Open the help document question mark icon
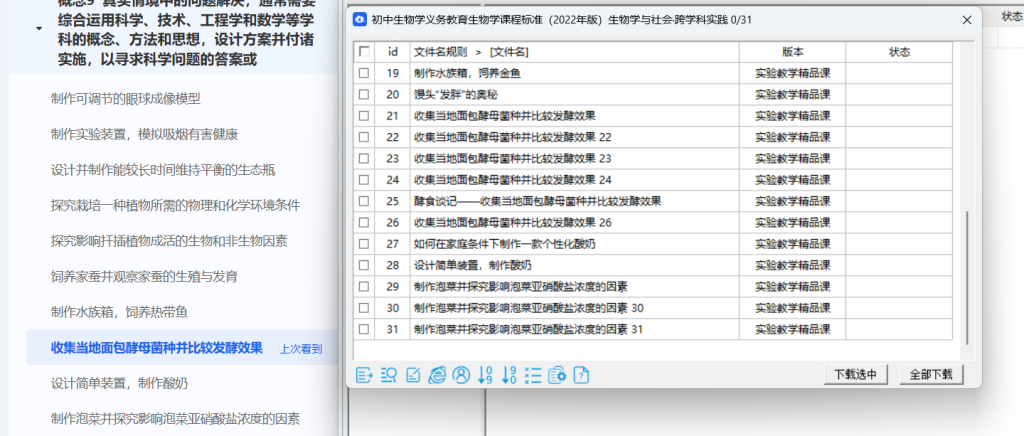The image size is (1024, 436). (581, 375)
